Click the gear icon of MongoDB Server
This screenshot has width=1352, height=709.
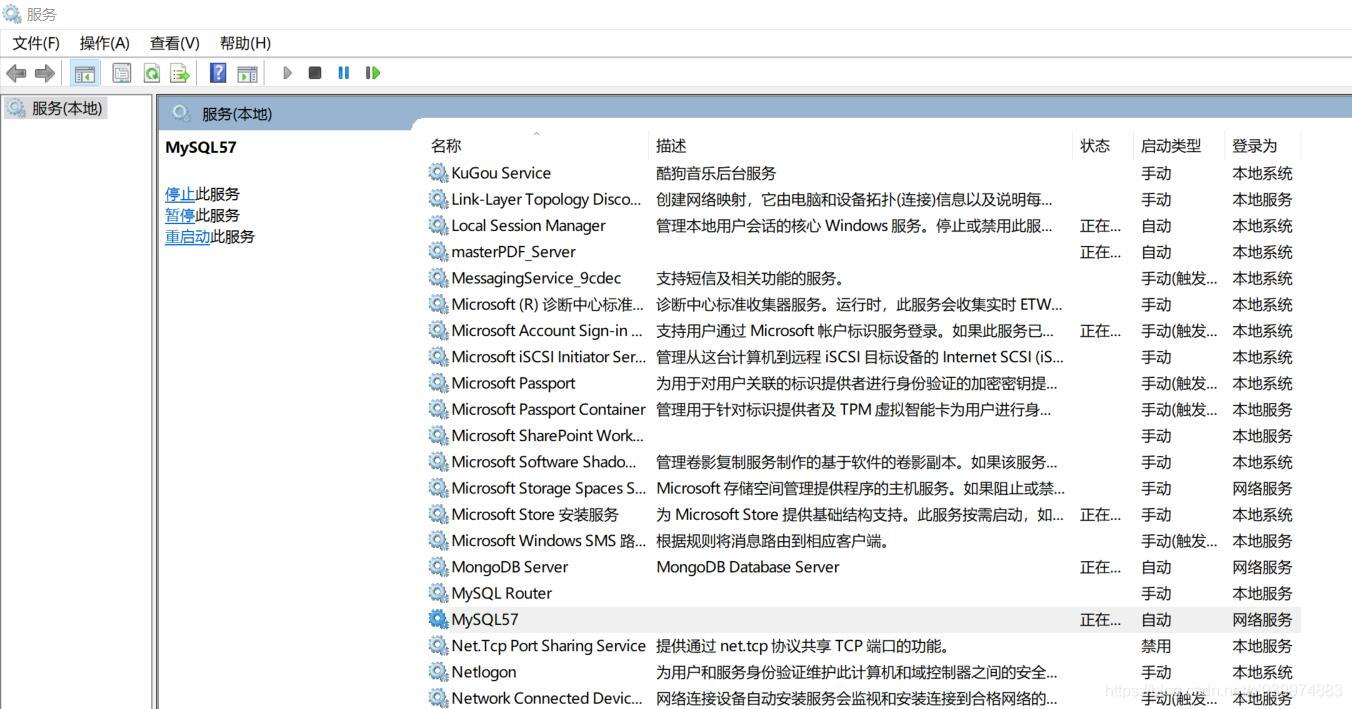coord(438,567)
